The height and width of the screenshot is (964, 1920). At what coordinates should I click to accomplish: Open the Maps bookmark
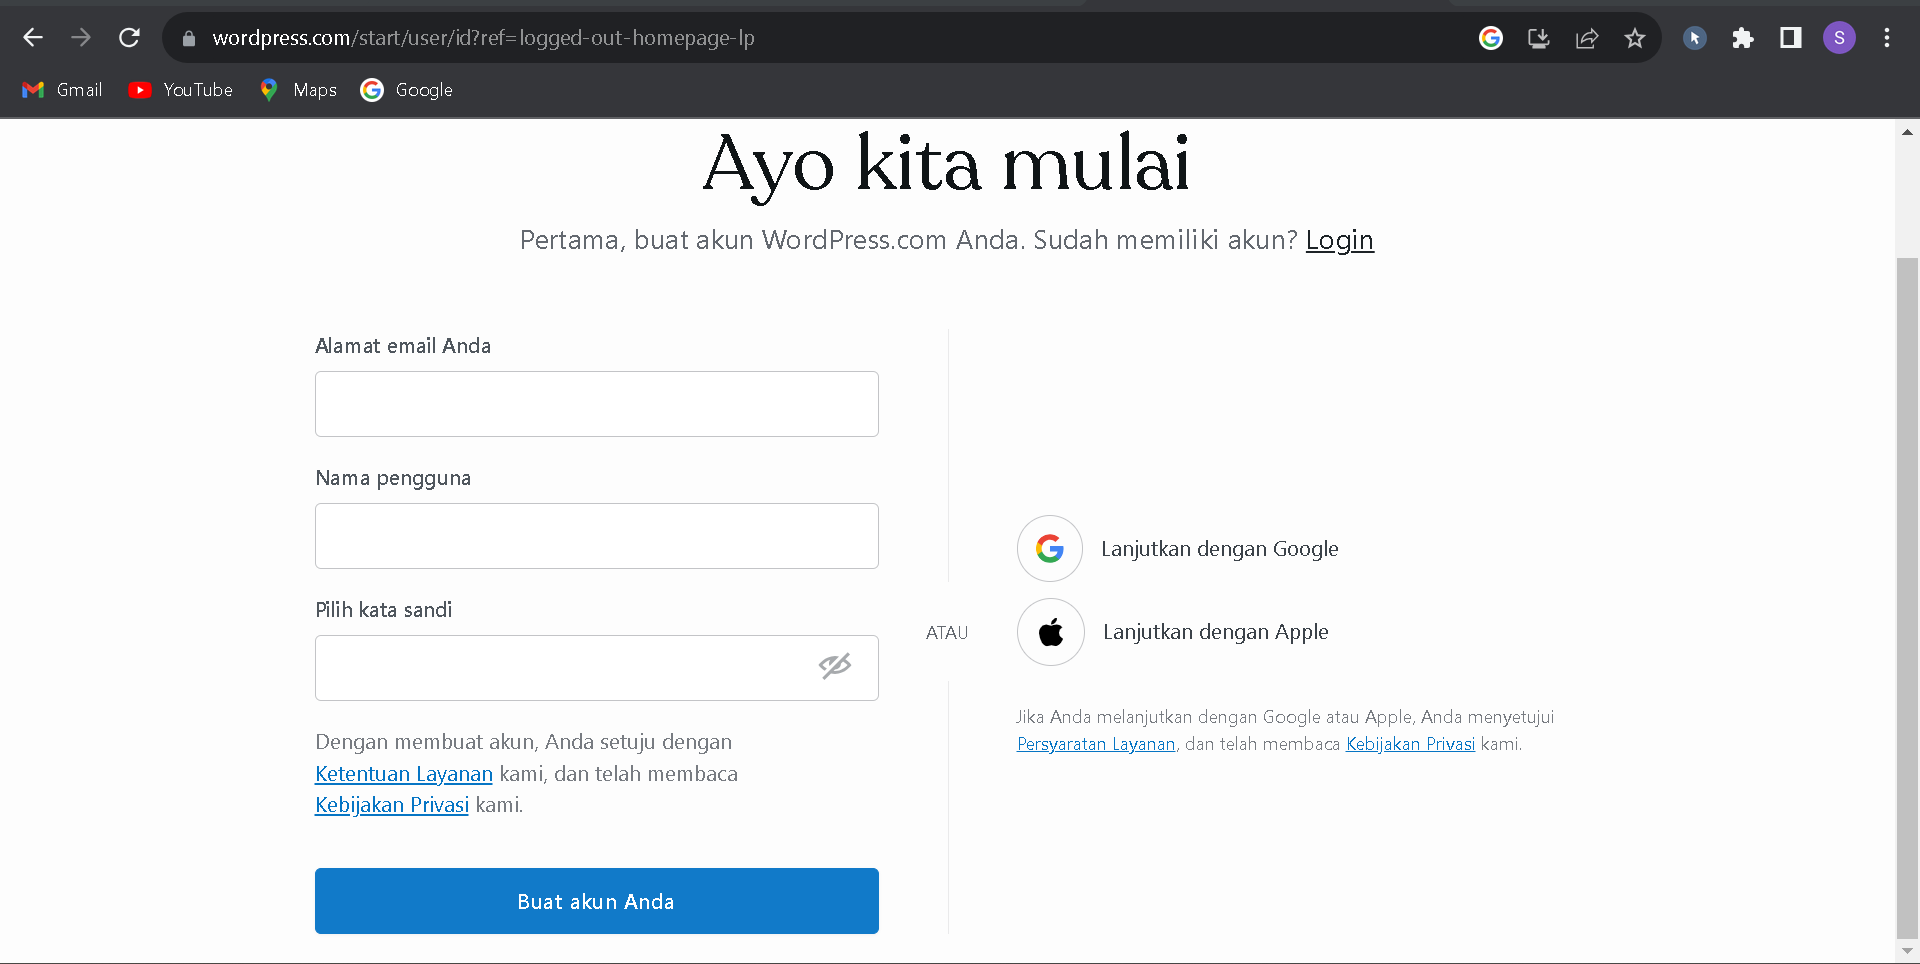click(x=298, y=90)
